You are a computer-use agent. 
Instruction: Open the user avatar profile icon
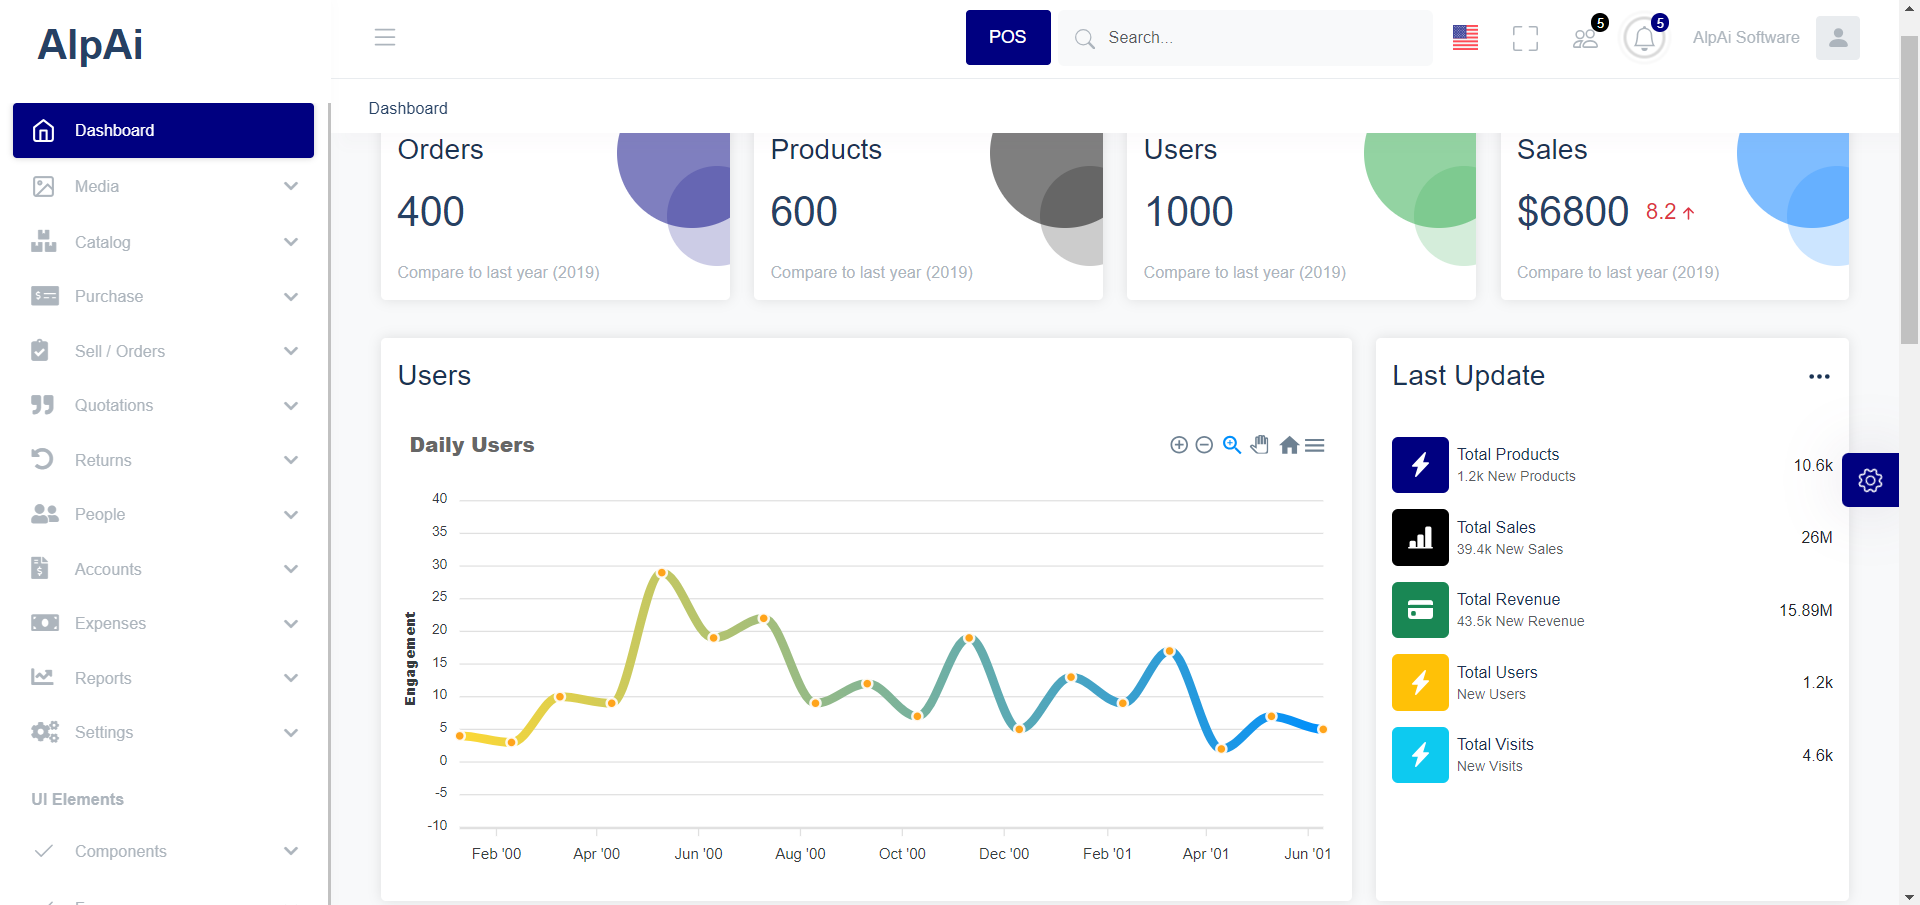[1838, 38]
